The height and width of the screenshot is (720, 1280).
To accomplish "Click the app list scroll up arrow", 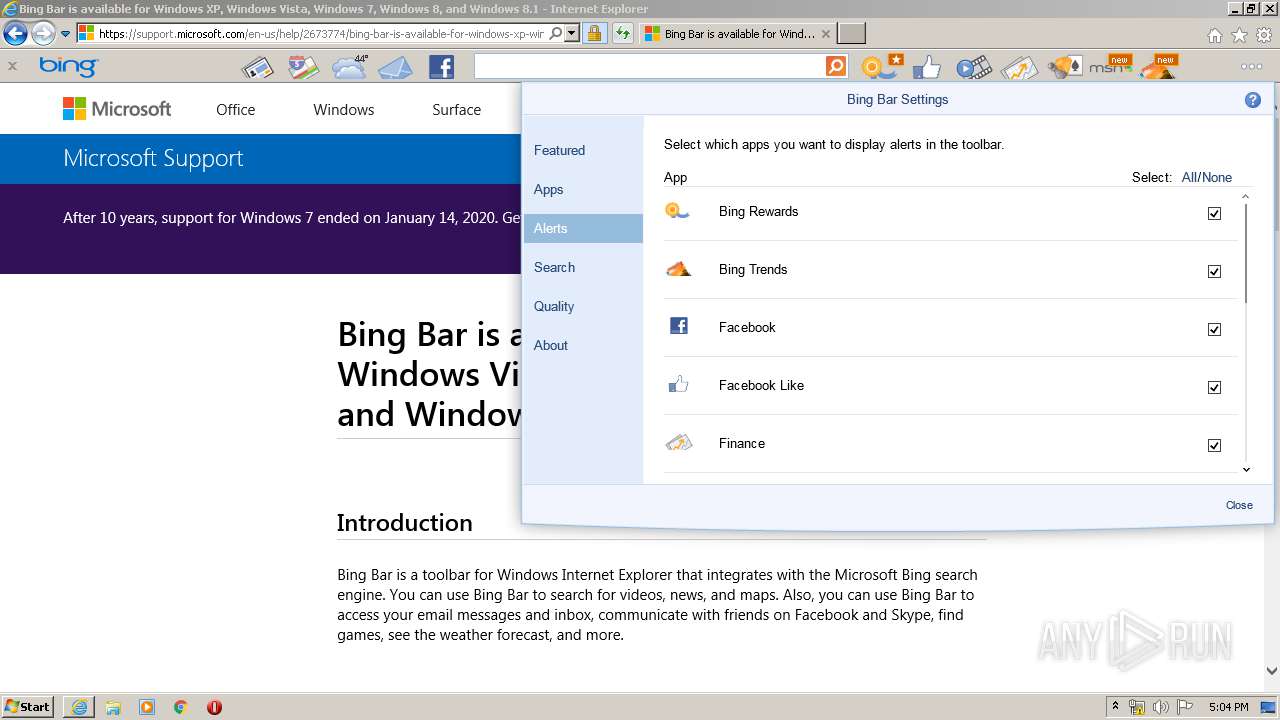I will pos(1246,197).
